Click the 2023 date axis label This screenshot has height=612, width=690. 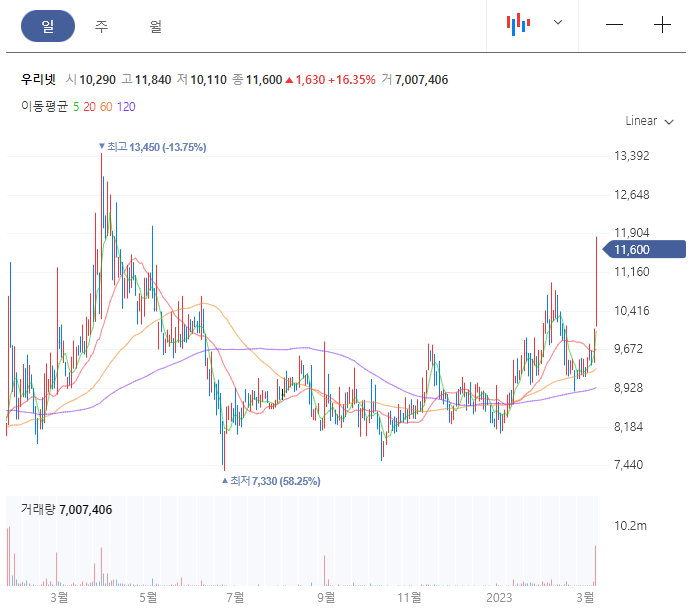499,597
